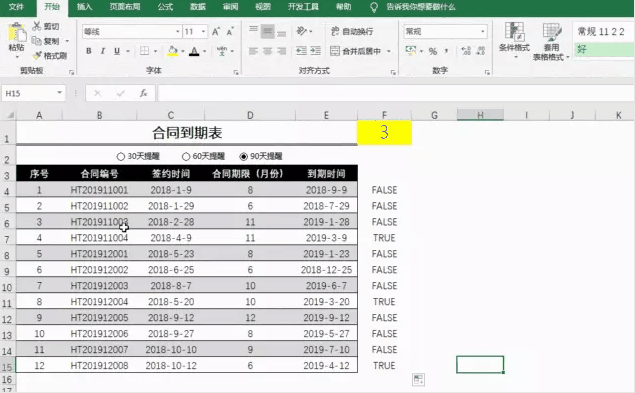Switch to the 插入 tab
The image size is (635, 393).
[x=85, y=7]
